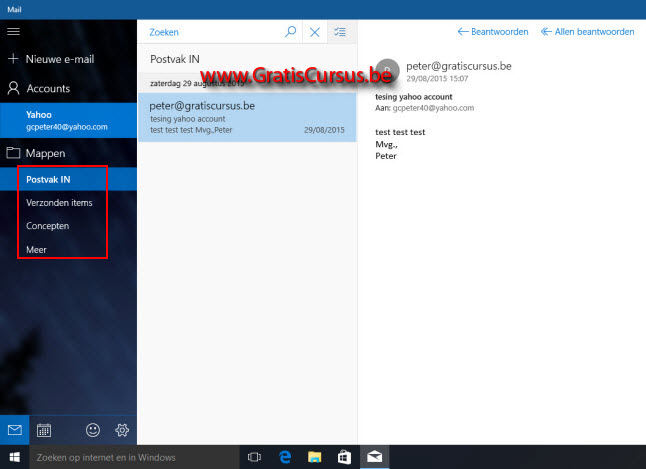Screen dimensions: 646x469
Task: Open the Calendar app icon
Action: pyautogui.click(x=44, y=430)
